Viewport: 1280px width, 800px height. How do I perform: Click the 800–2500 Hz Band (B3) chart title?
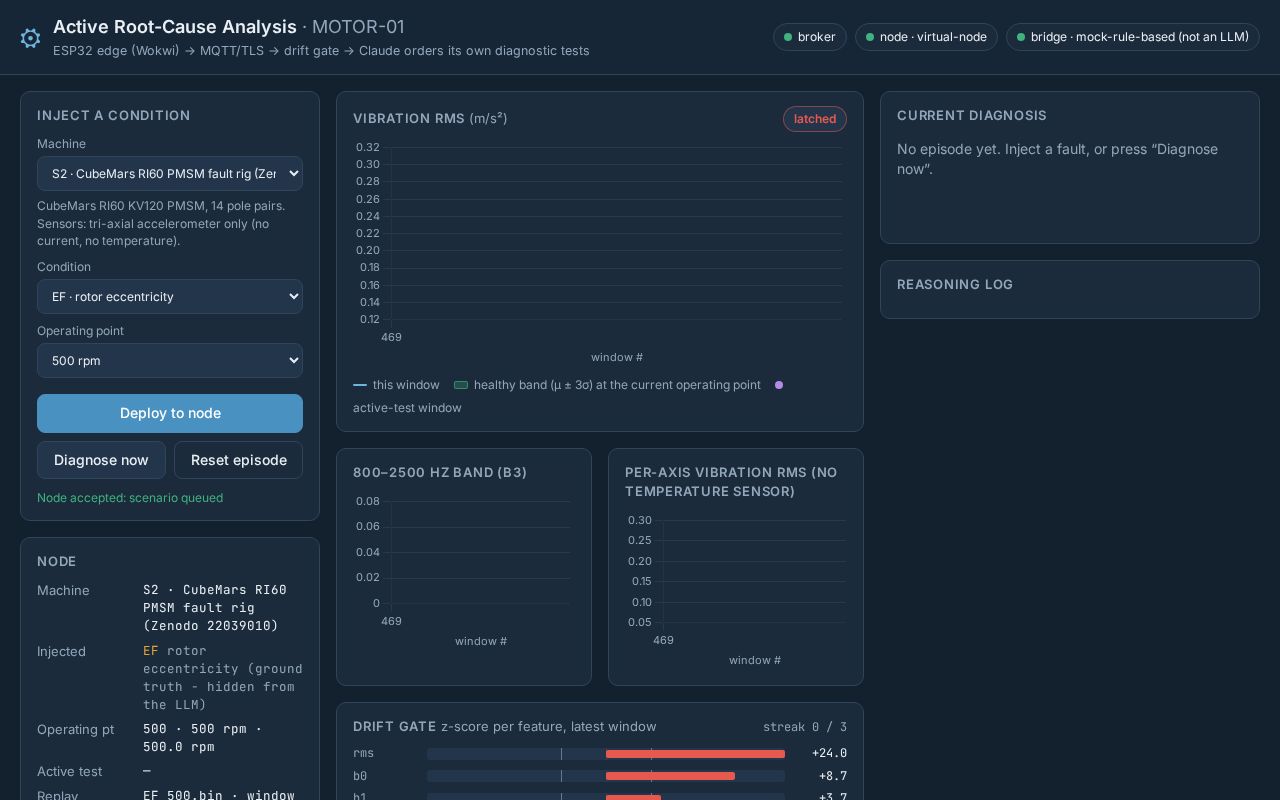point(440,472)
